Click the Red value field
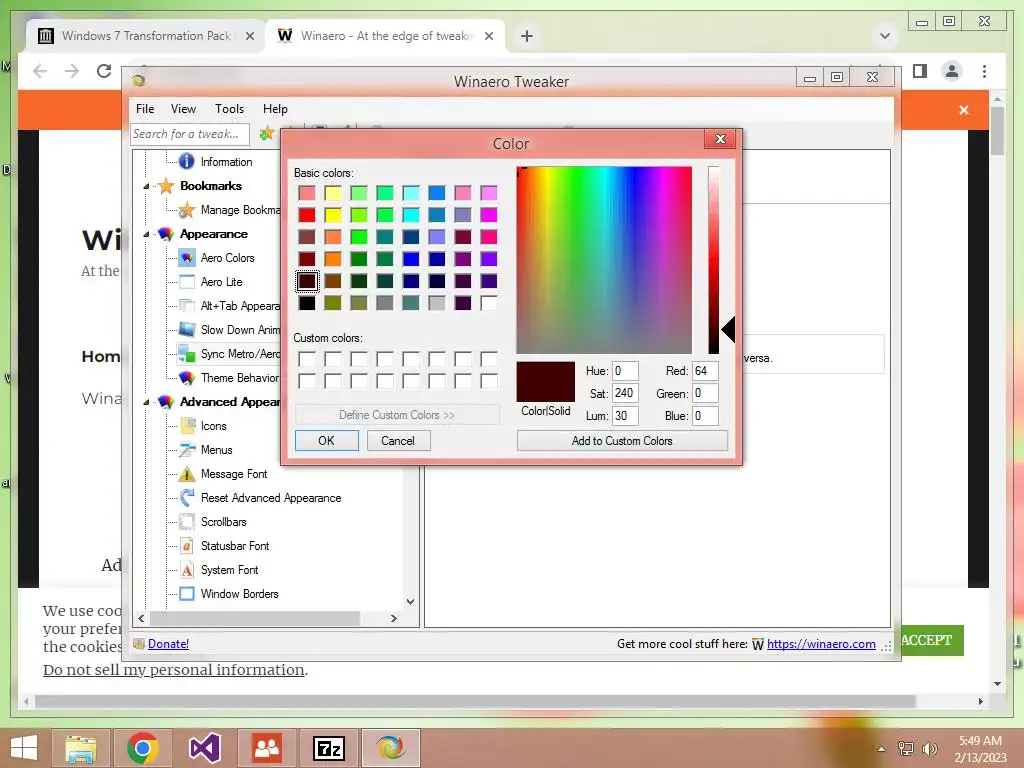Image resolution: width=1024 pixels, height=768 pixels. (705, 371)
